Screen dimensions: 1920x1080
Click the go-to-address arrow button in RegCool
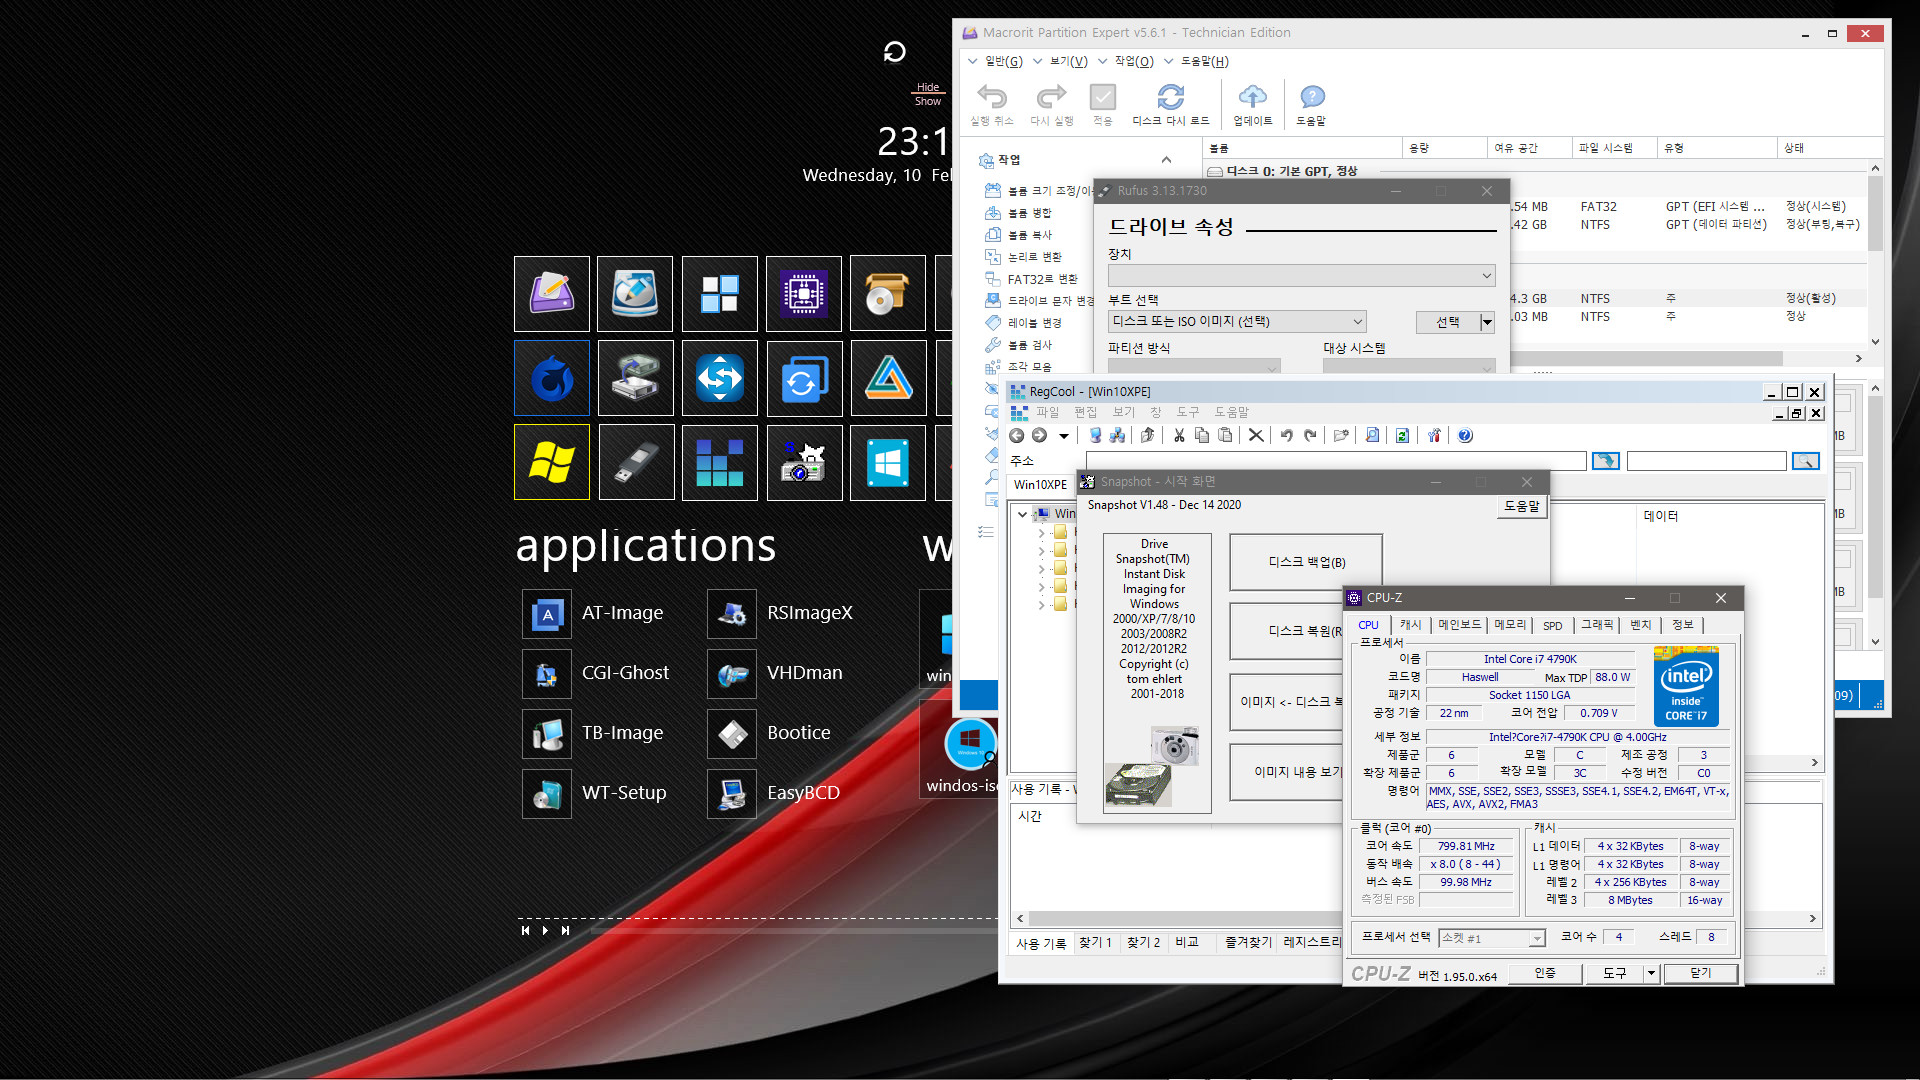click(1605, 460)
